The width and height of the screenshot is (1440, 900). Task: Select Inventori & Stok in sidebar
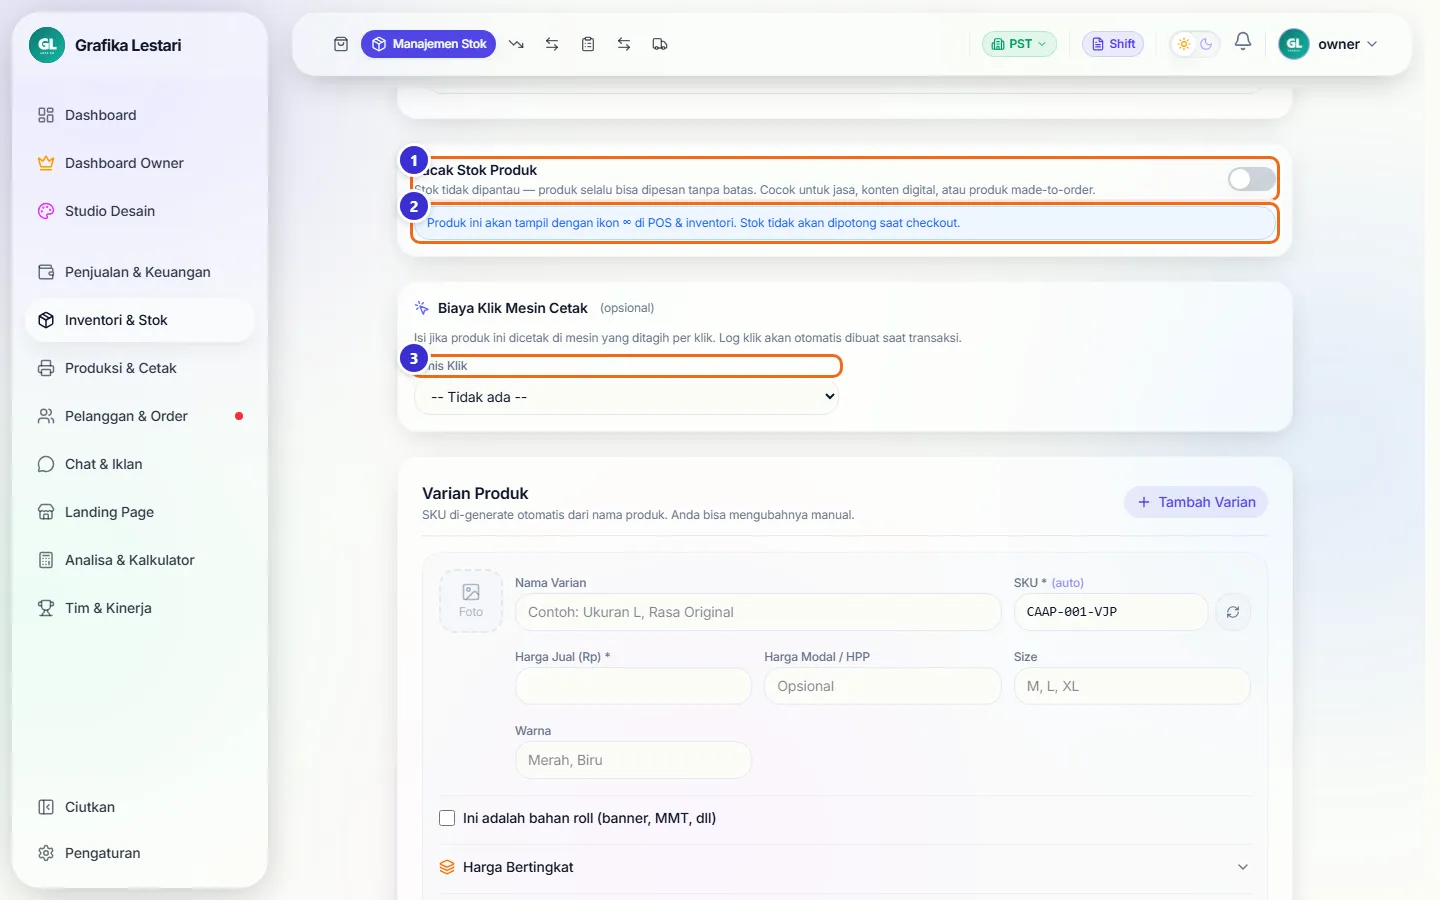pos(139,320)
